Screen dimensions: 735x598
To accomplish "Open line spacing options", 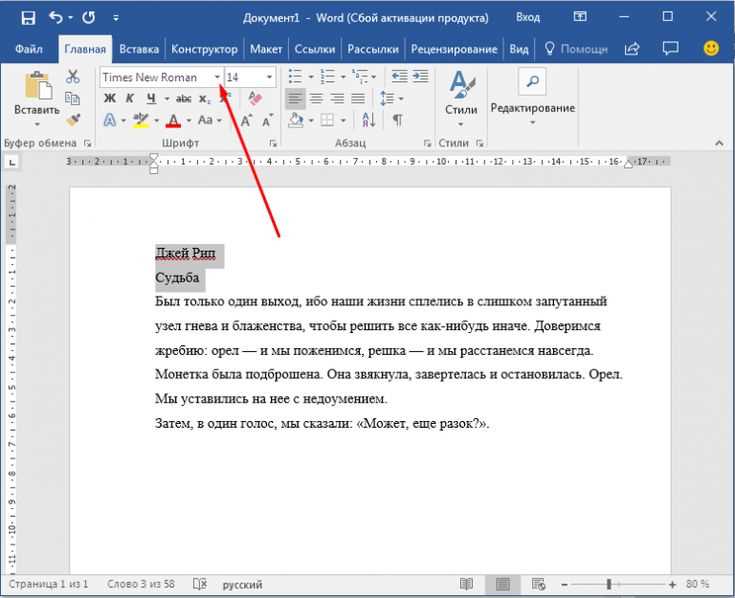I will coord(391,98).
